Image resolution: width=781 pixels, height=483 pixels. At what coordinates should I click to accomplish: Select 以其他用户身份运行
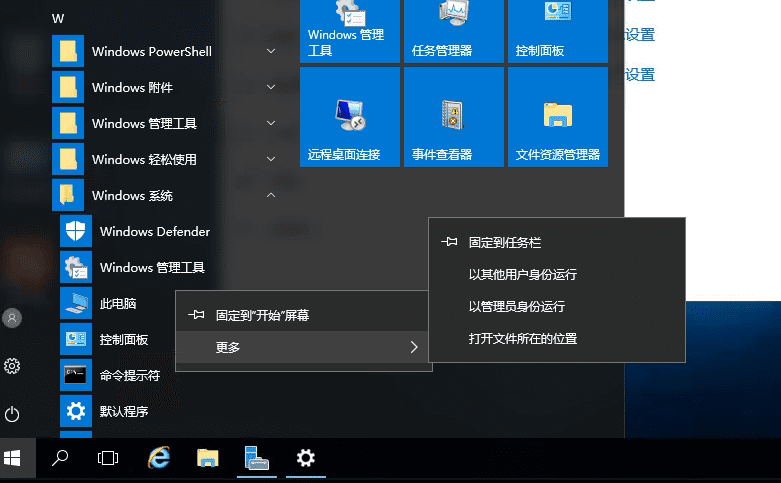click(557, 274)
